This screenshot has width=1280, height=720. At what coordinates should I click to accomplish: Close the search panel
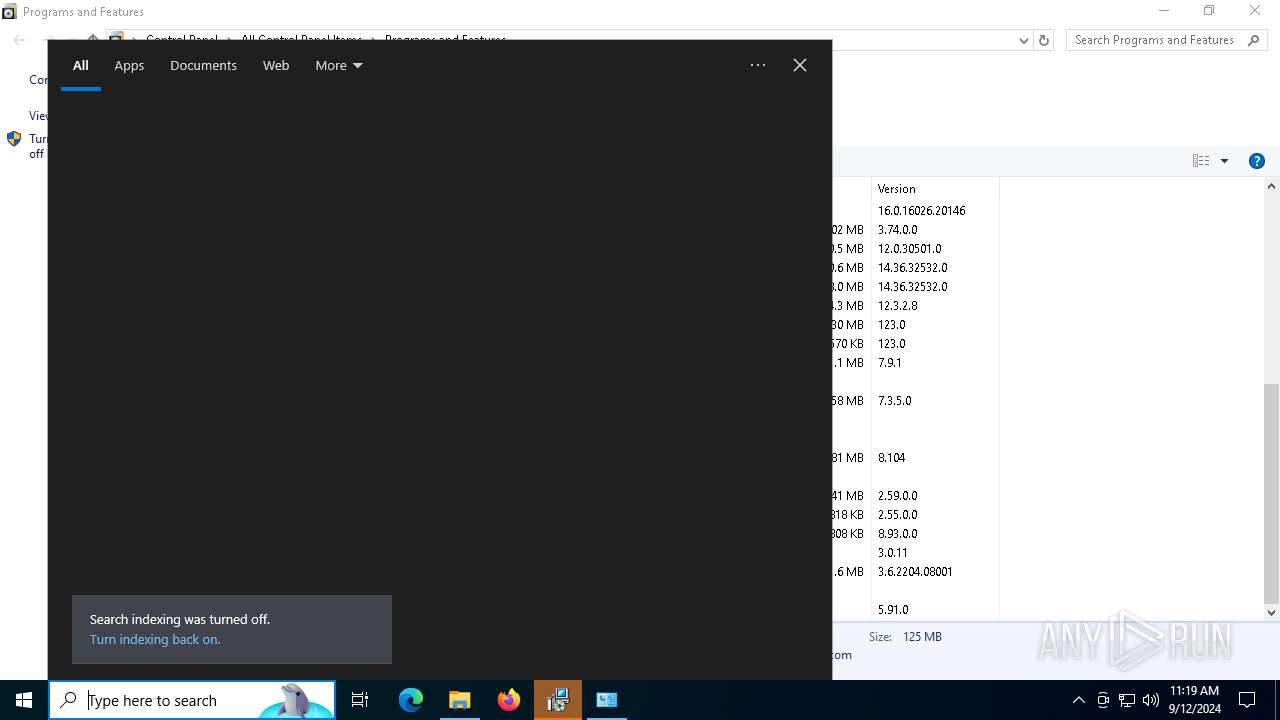800,65
